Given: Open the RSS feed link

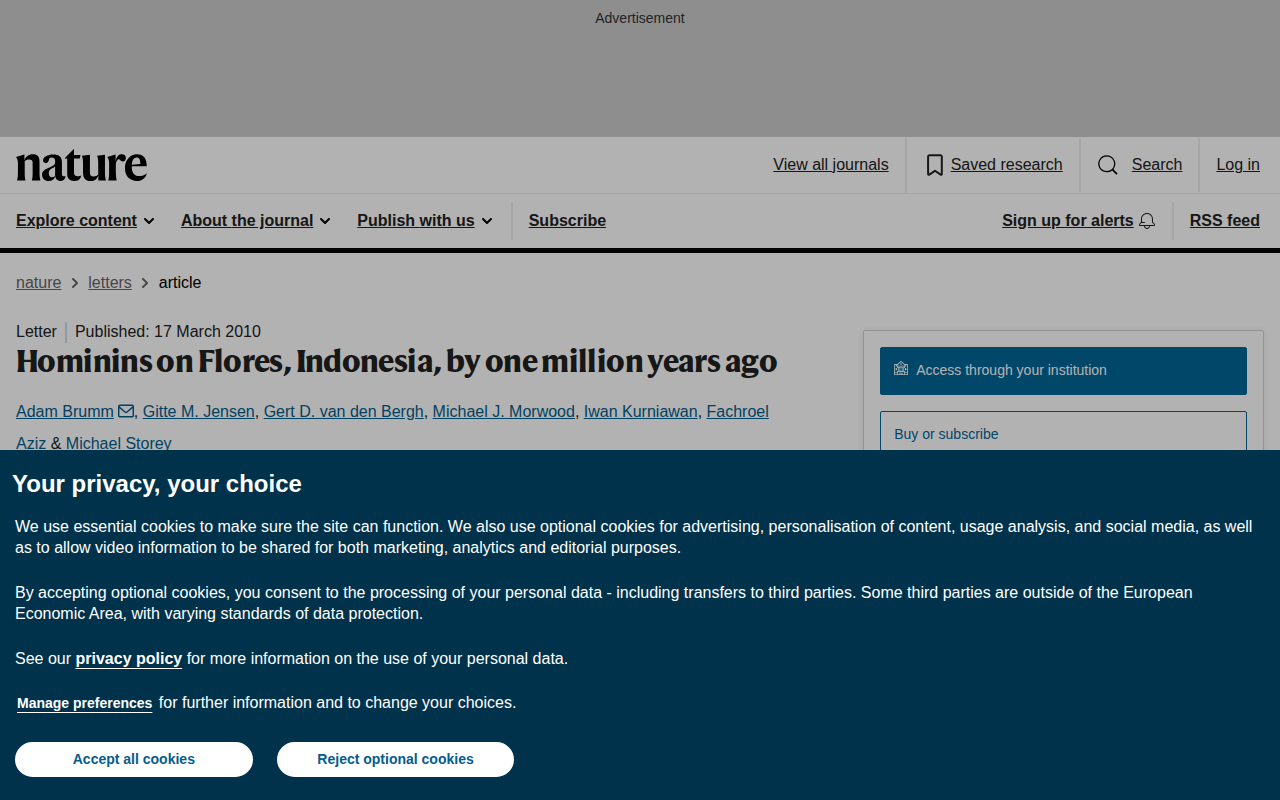Looking at the screenshot, I should pos(1224,221).
